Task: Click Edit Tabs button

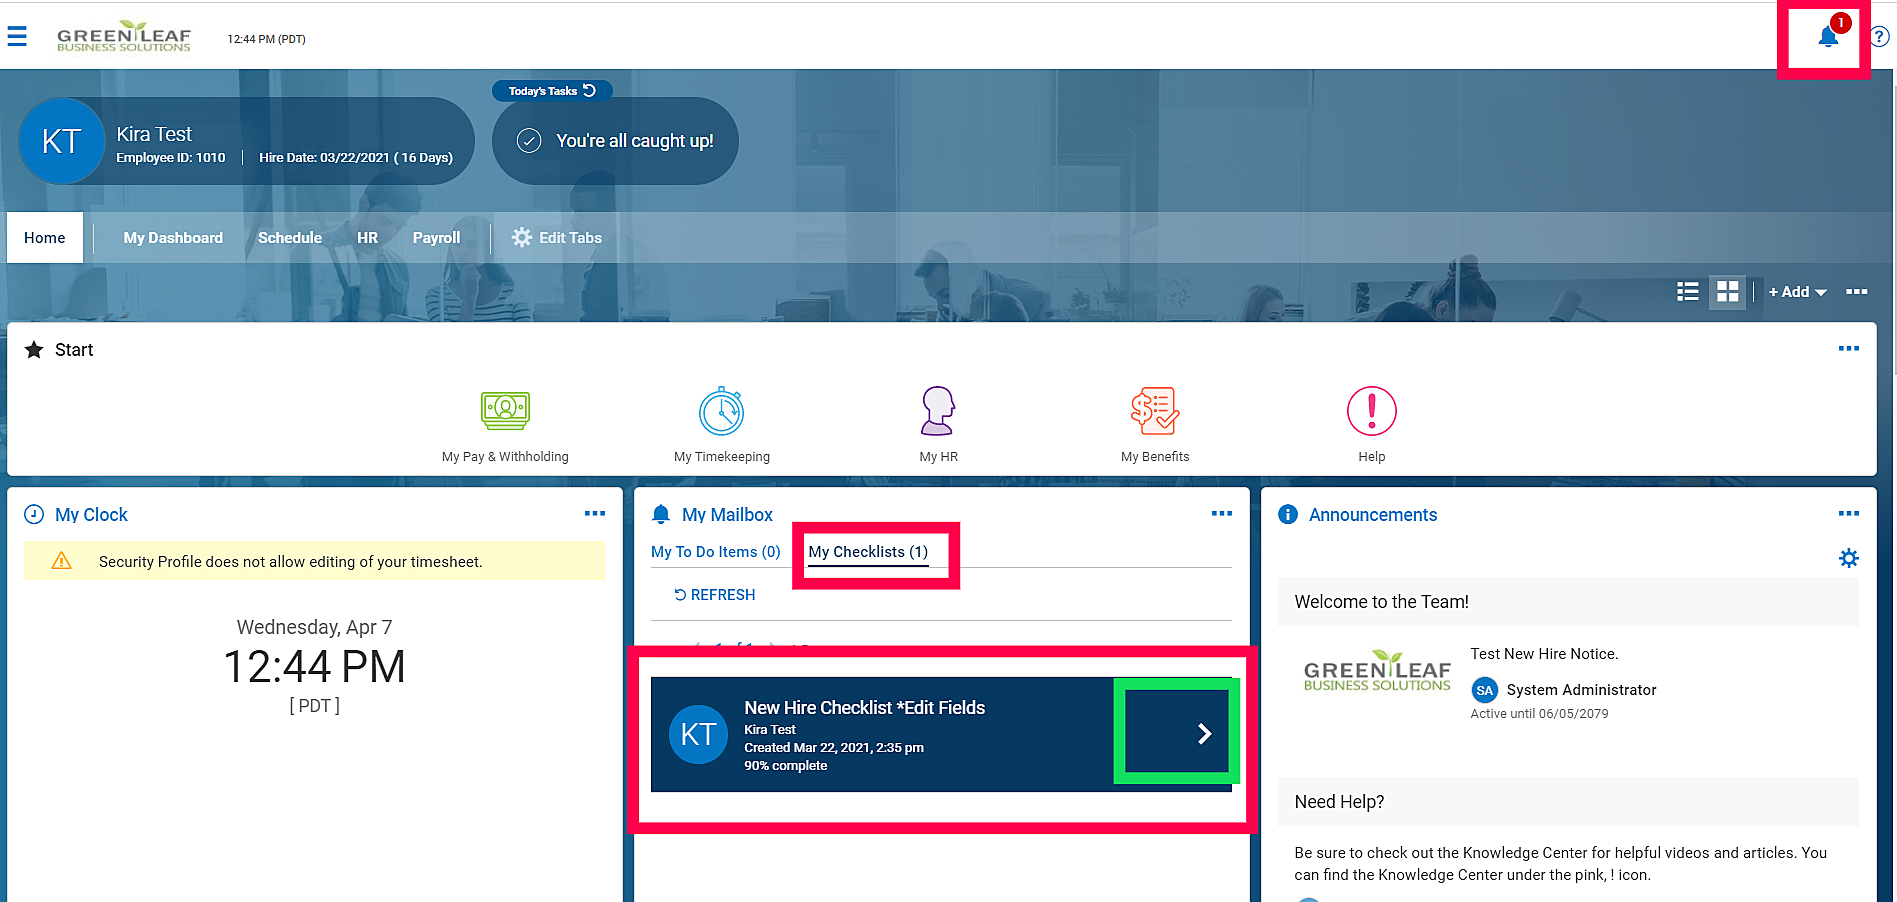Action: point(557,238)
